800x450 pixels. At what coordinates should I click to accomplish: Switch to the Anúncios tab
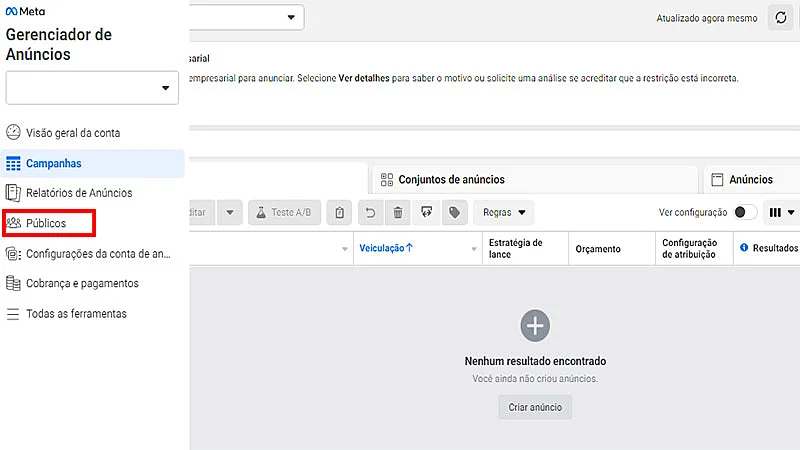[x=752, y=180]
